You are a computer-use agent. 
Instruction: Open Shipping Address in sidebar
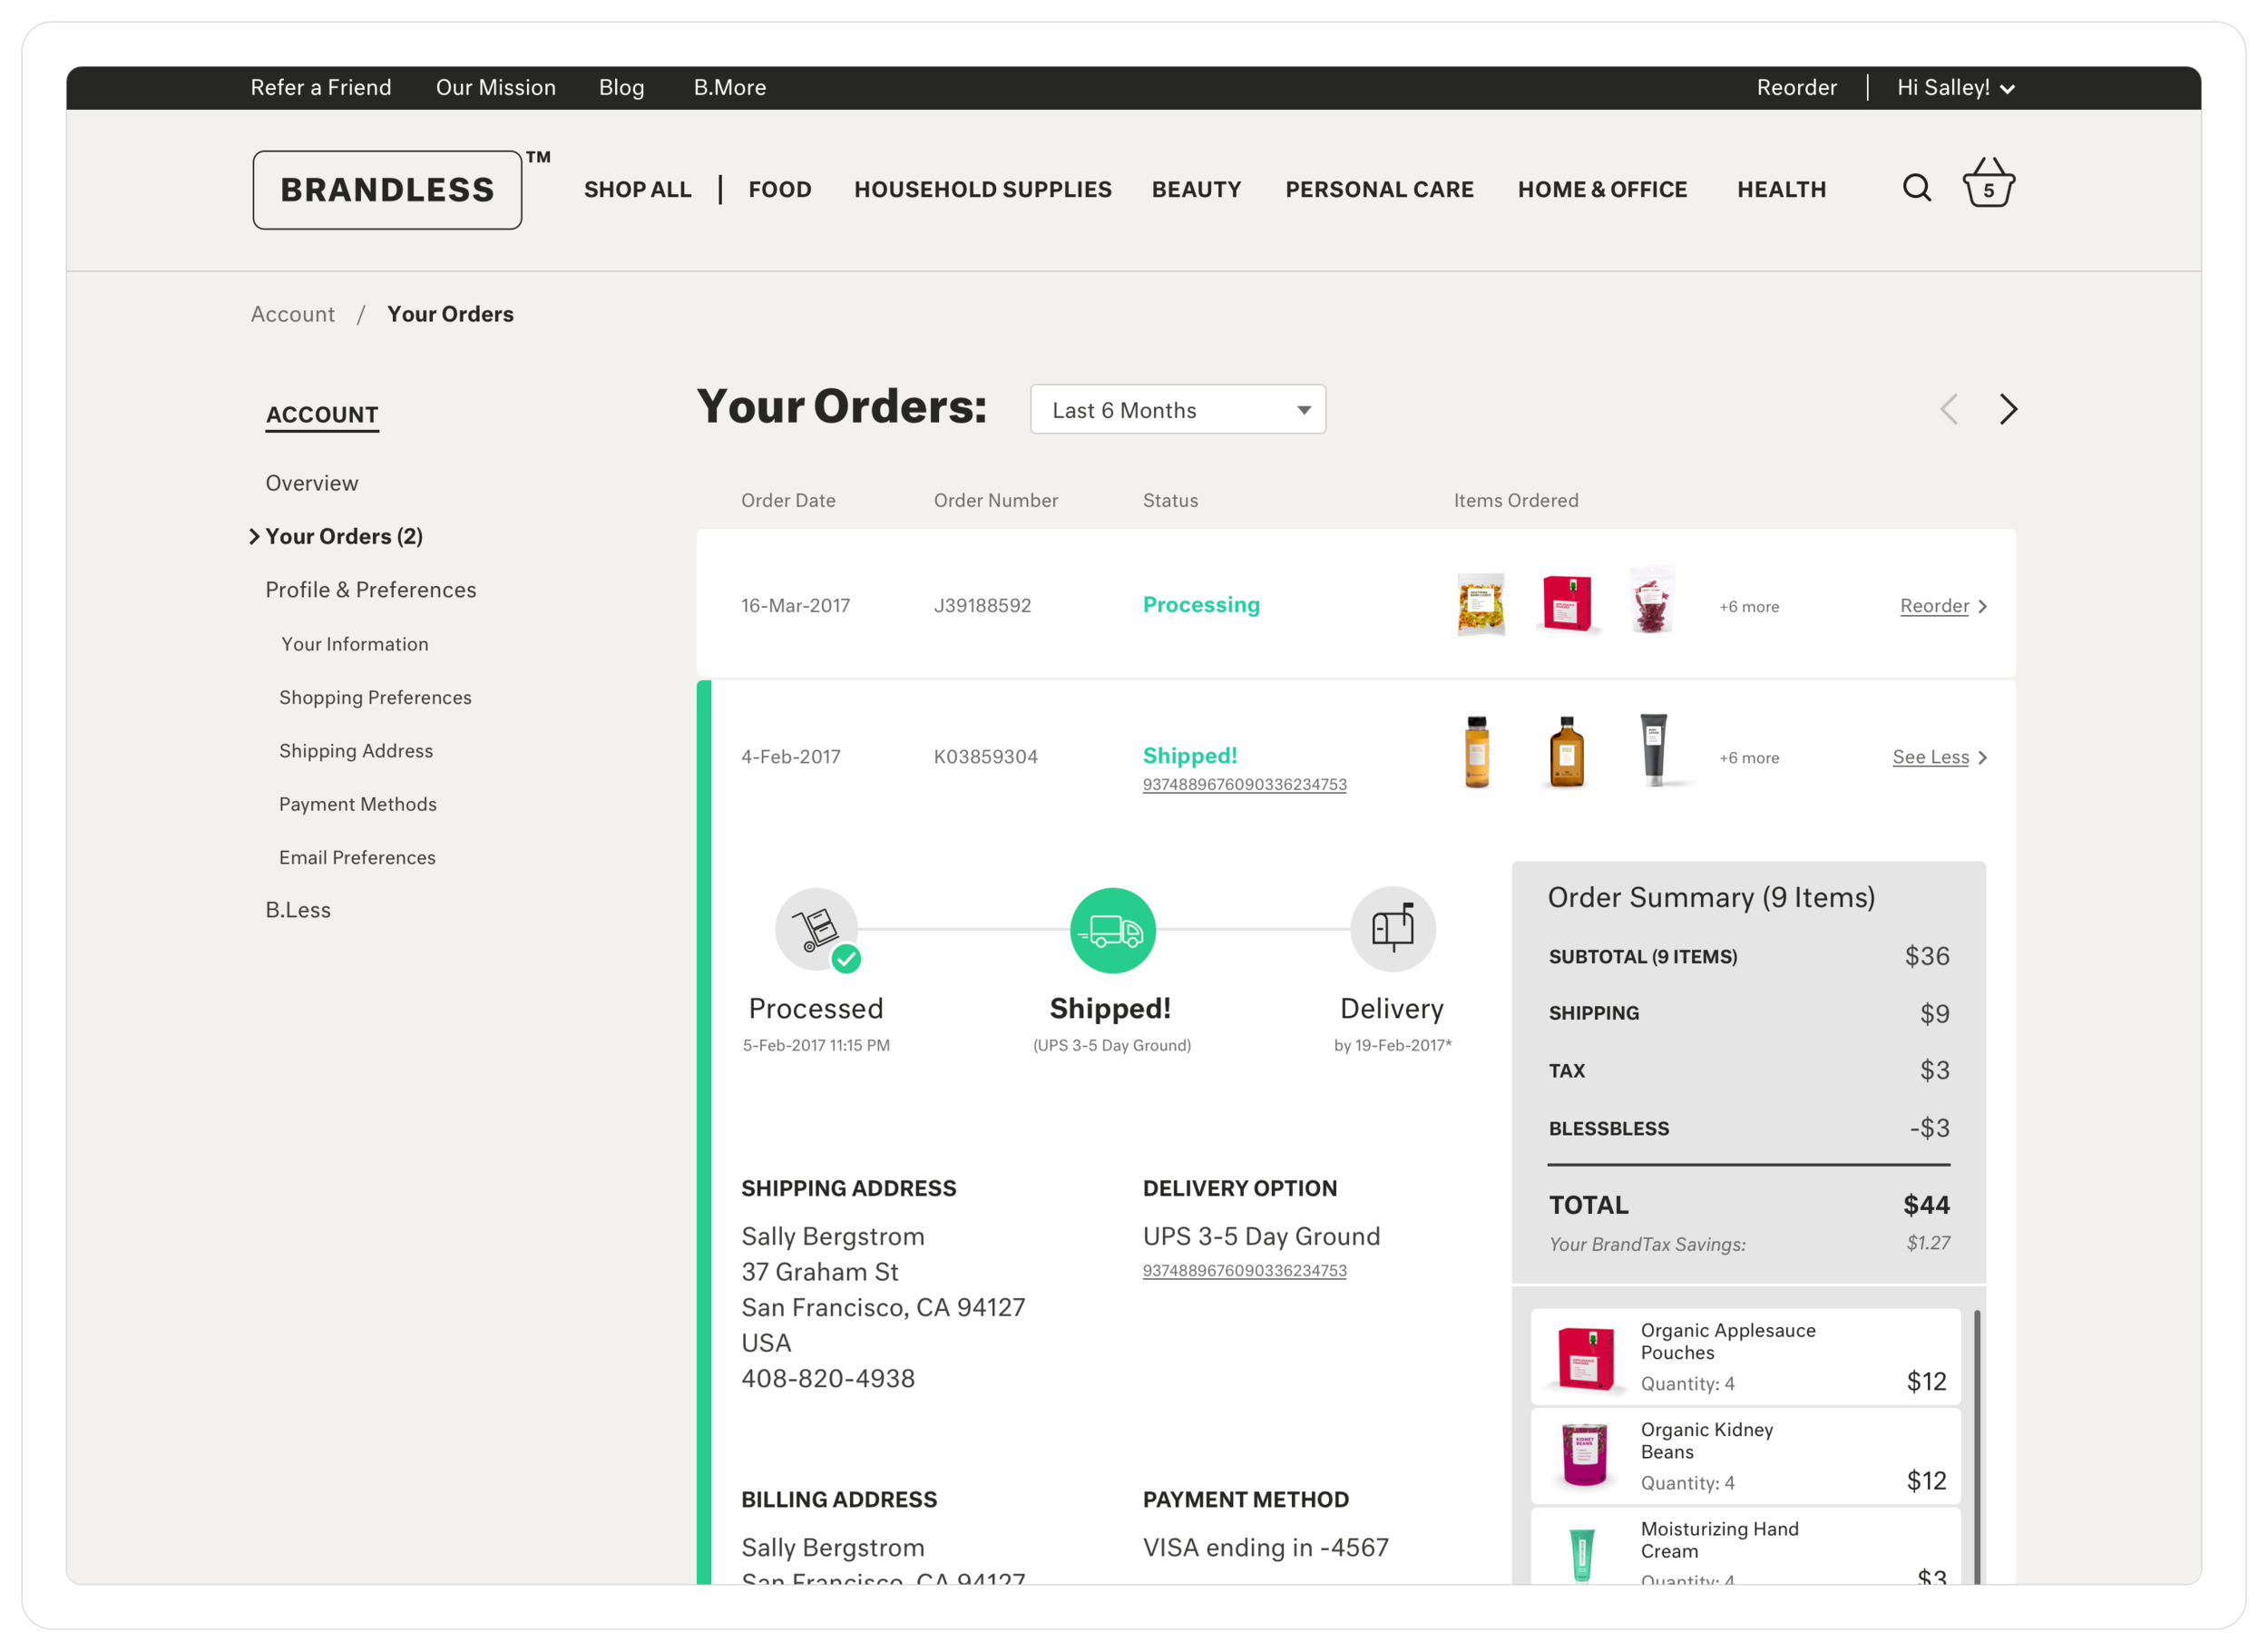pyautogui.click(x=356, y=751)
